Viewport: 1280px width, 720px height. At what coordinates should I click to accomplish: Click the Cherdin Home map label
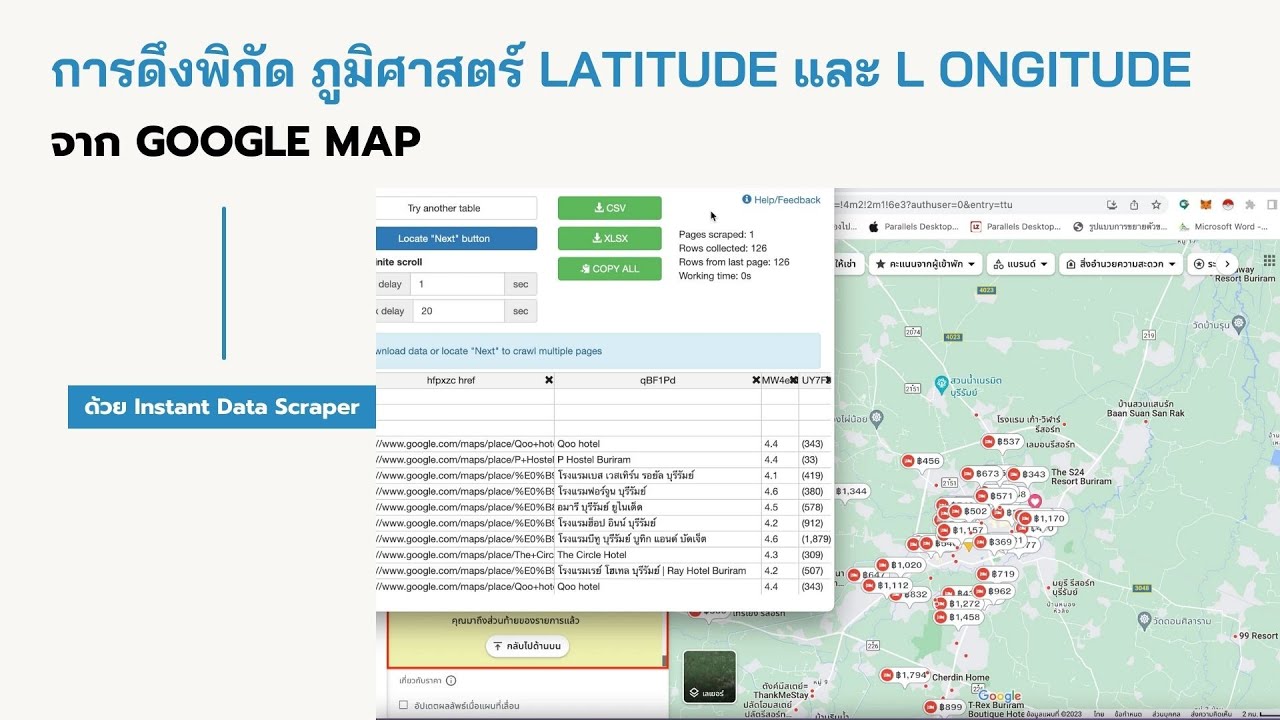point(963,677)
